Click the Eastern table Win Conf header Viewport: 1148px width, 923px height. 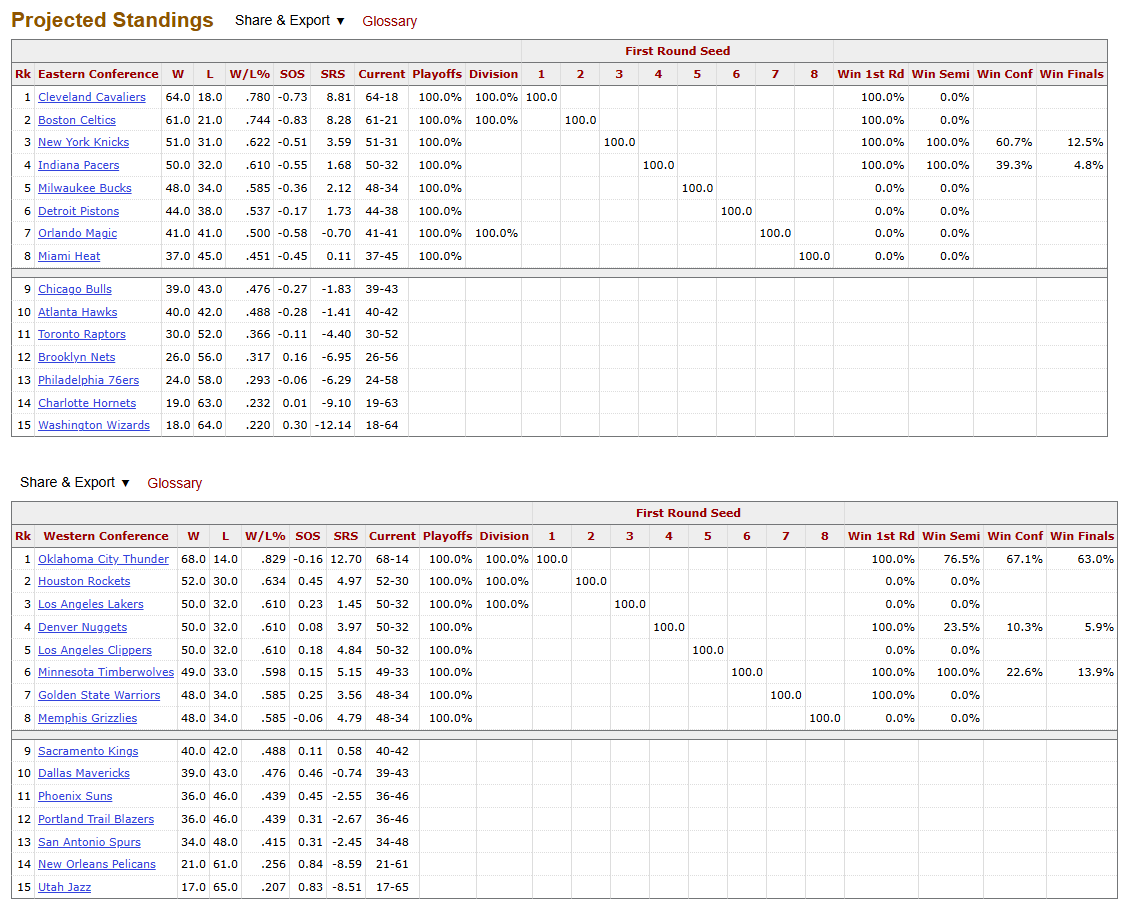coord(1004,74)
